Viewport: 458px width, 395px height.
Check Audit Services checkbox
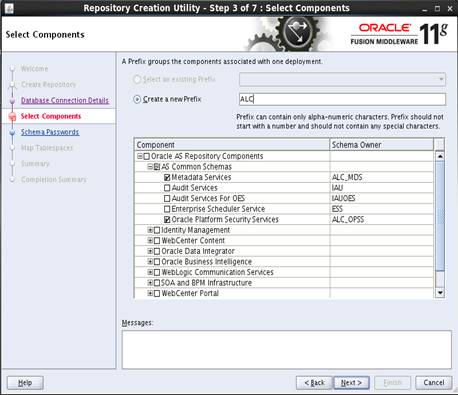coord(167,188)
